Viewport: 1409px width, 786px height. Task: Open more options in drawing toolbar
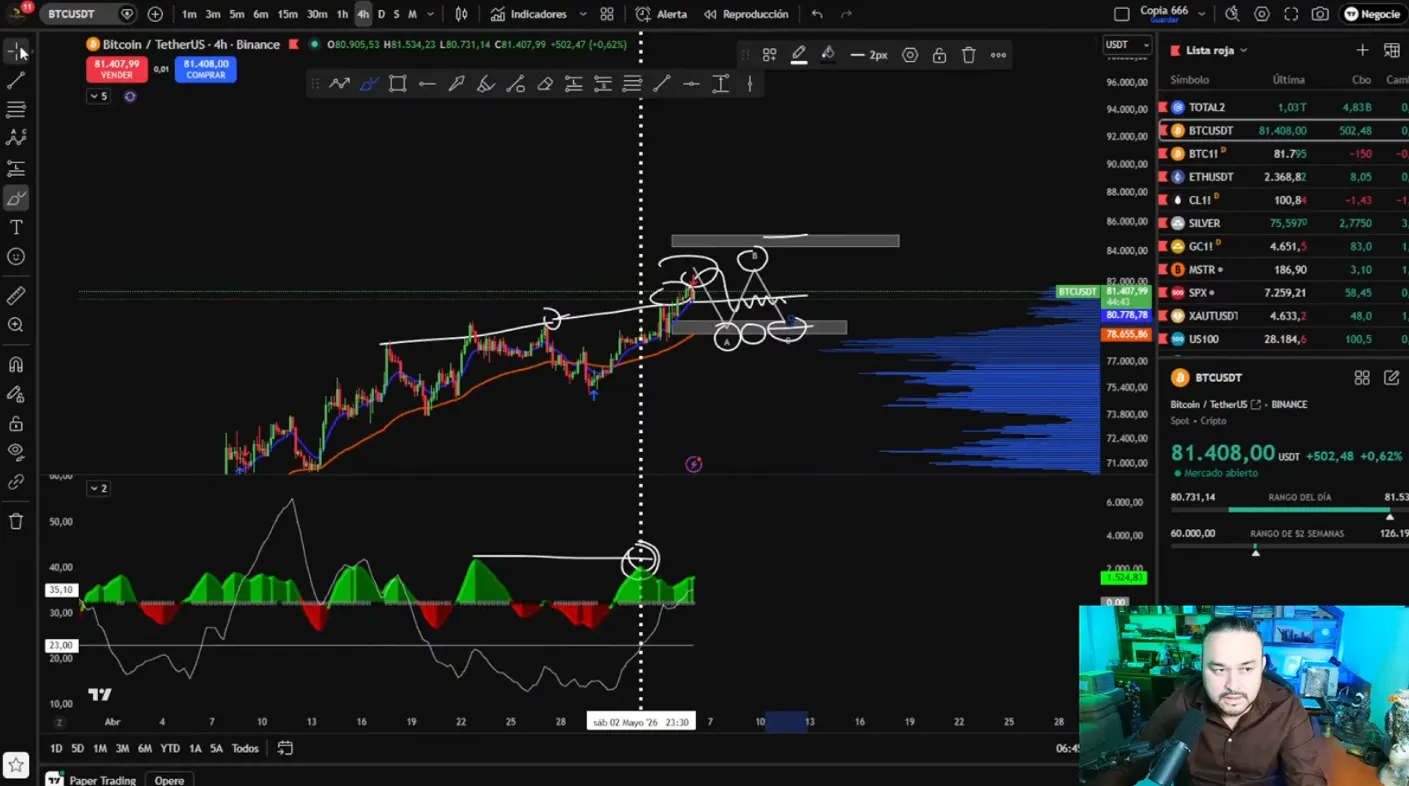point(998,55)
